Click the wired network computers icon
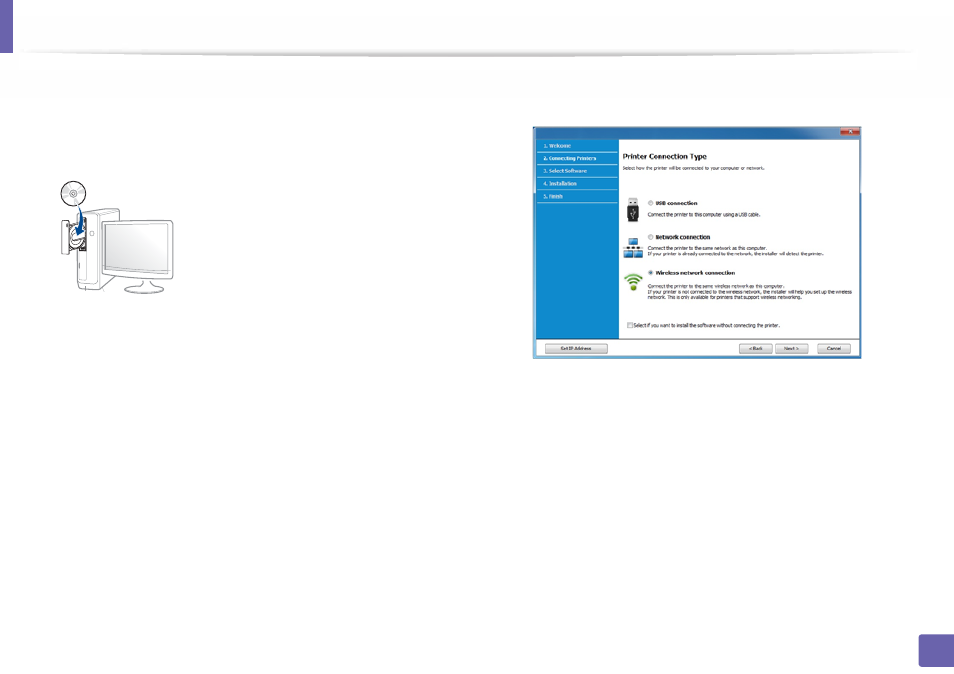954x674 pixels. click(x=633, y=248)
